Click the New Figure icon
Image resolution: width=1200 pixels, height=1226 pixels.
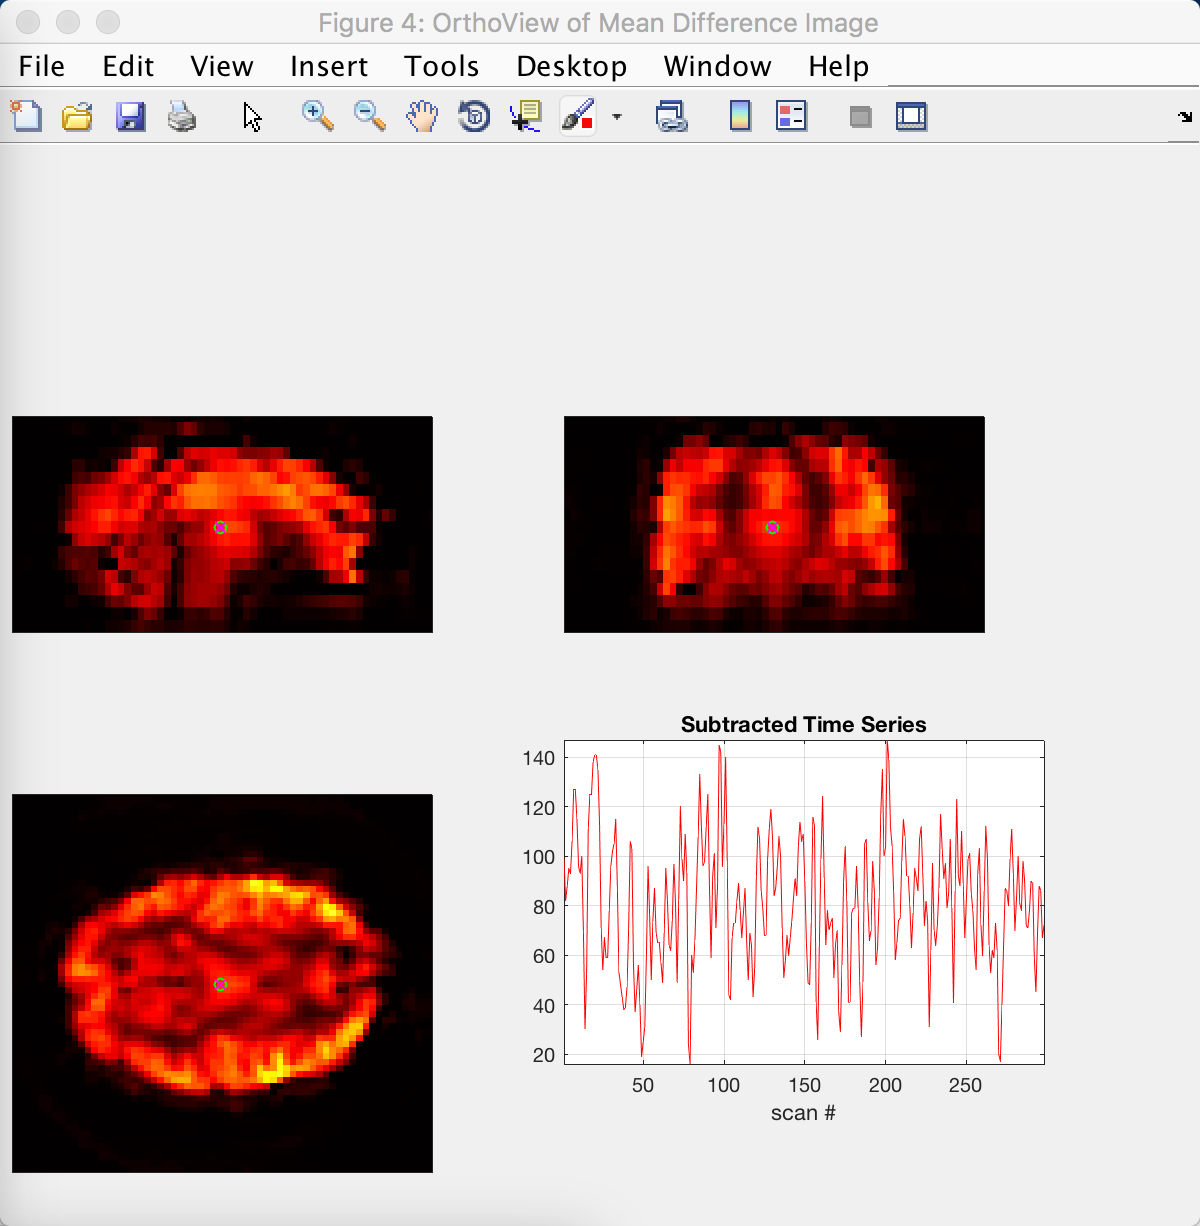(x=27, y=117)
